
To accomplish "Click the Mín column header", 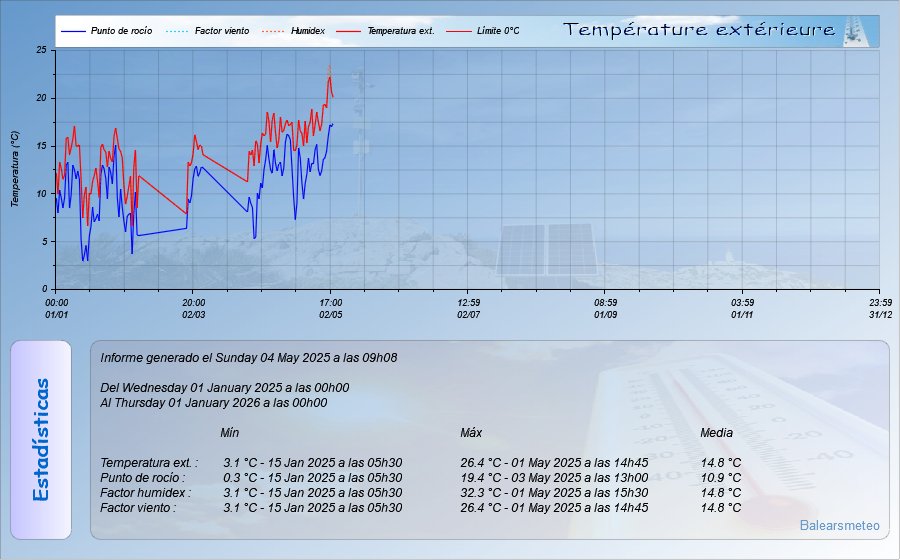I will click(x=230, y=433).
